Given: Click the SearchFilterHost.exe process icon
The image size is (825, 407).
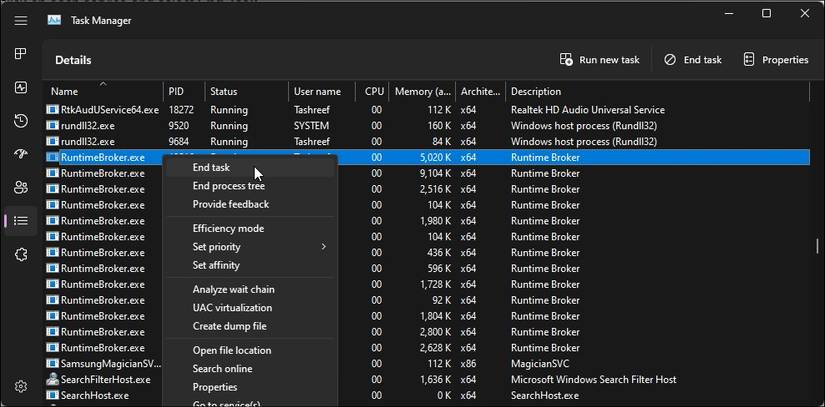Looking at the screenshot, I should tap(52, 379).
